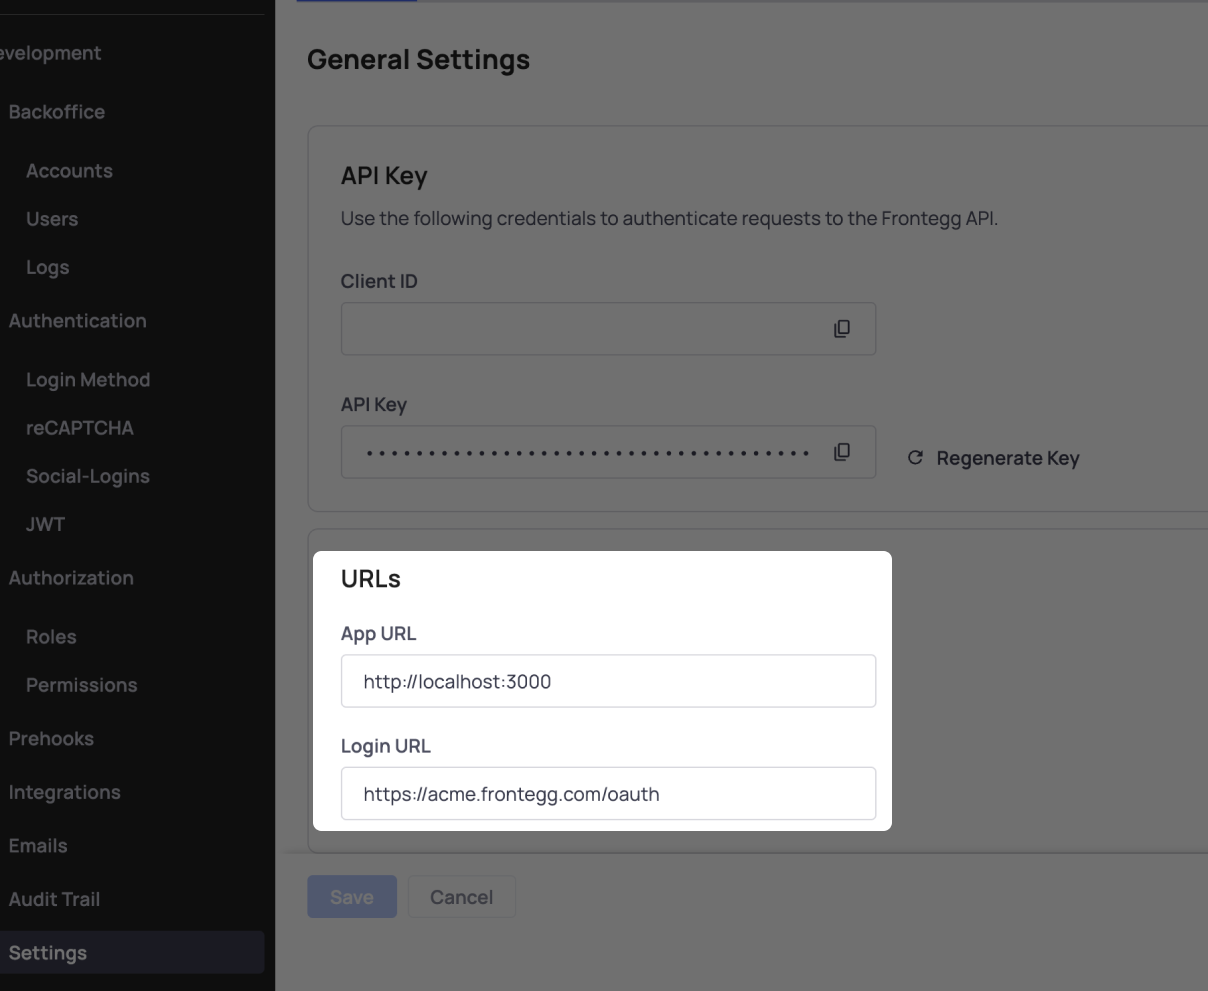The height and width of the screenshot is (991, 1208).
Task: Open the Audit Trail page
Action: 54,899
